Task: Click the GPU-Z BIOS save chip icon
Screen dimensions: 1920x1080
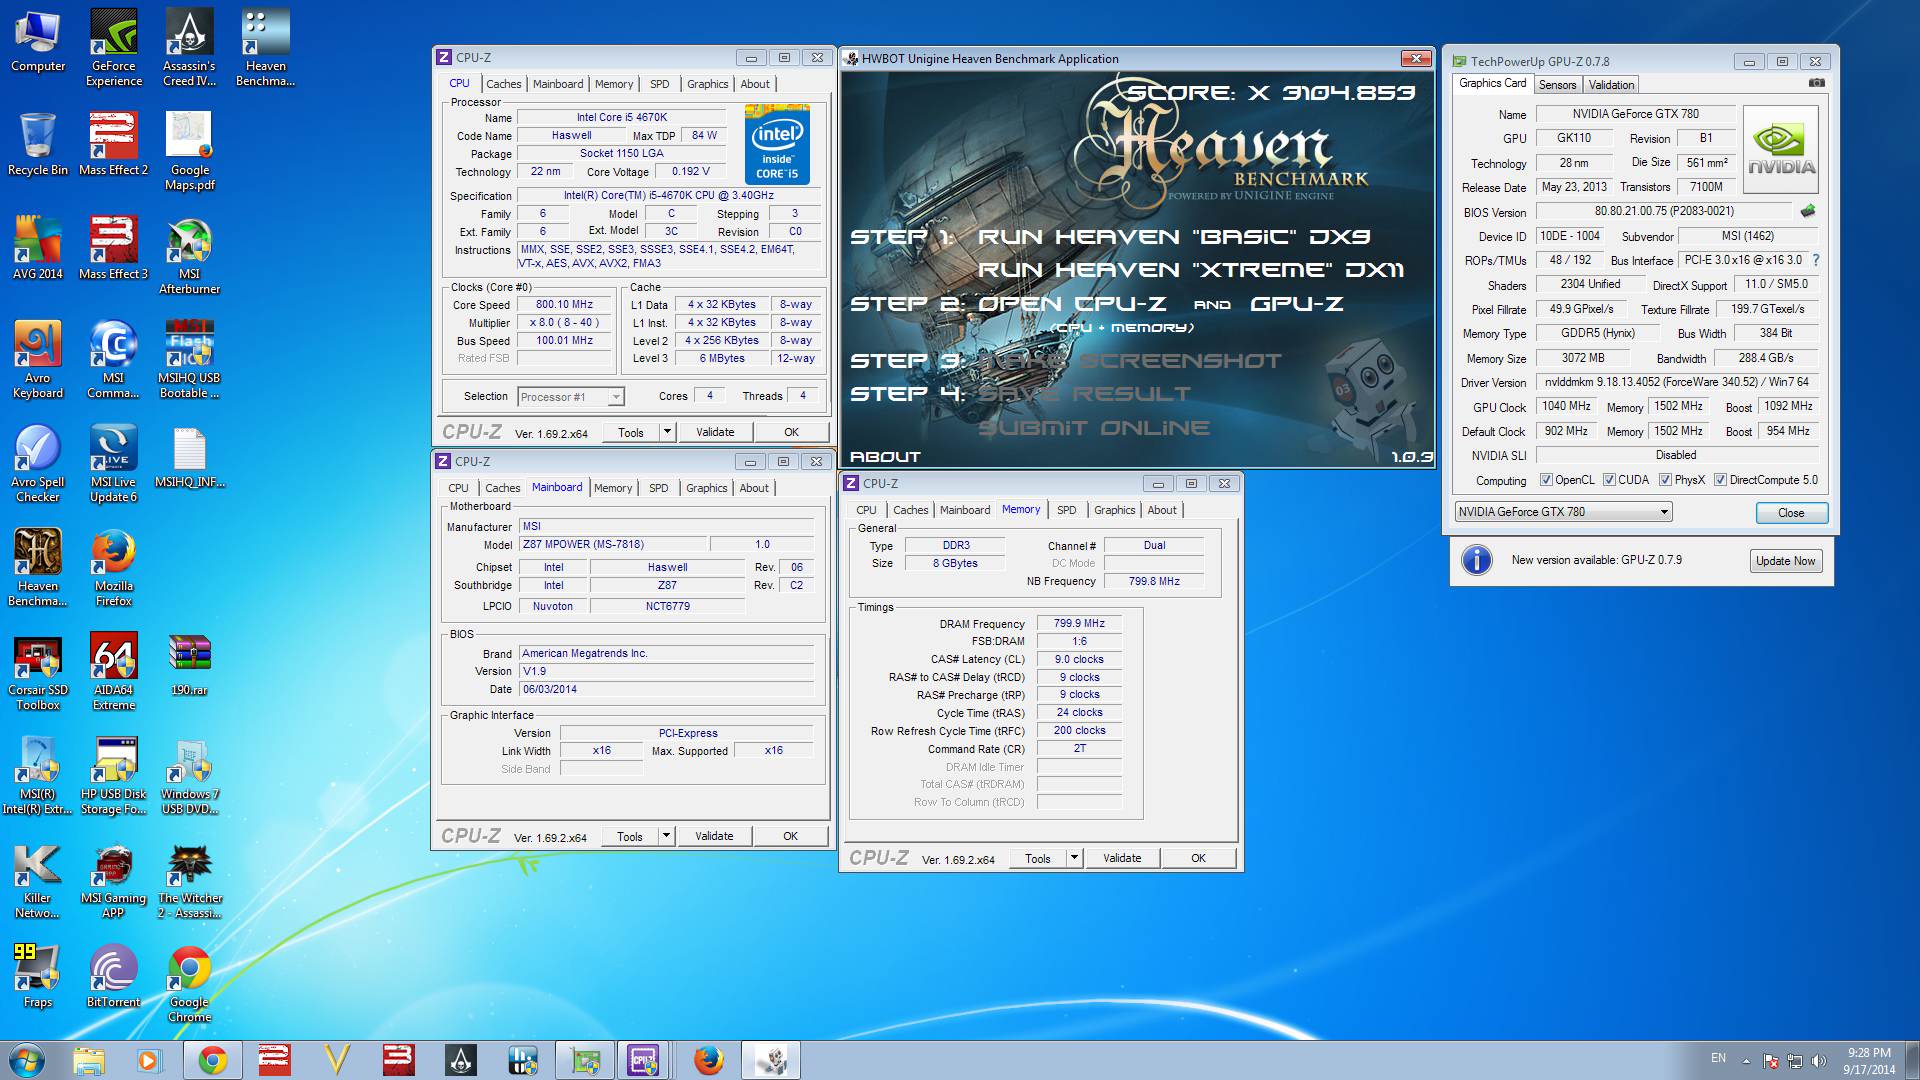Action: pos(1808,211)
